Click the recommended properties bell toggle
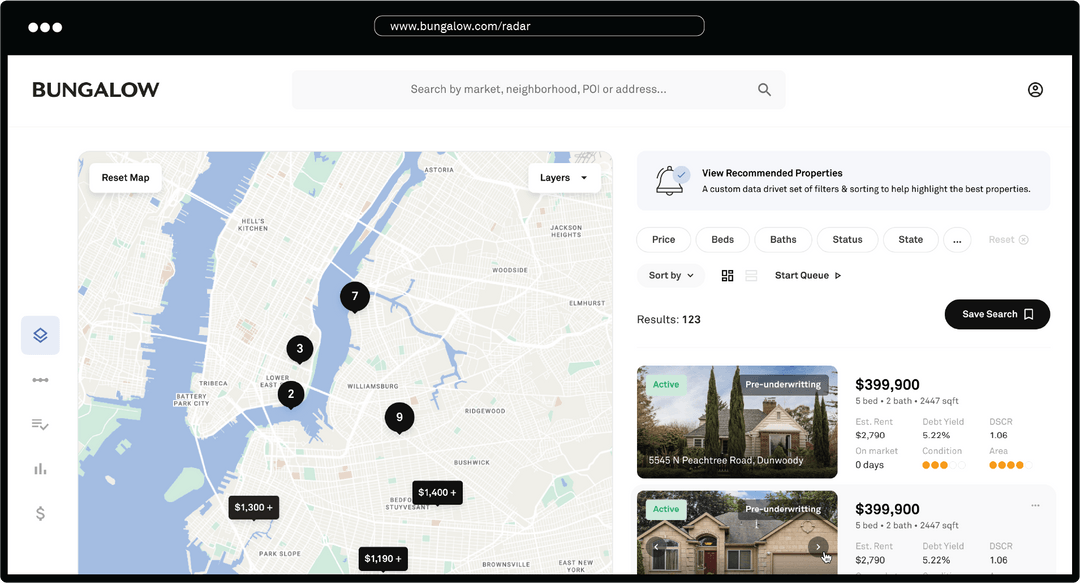Viewport: 1080px width, 583px height. pyautogui.click(x=670, y=180)
